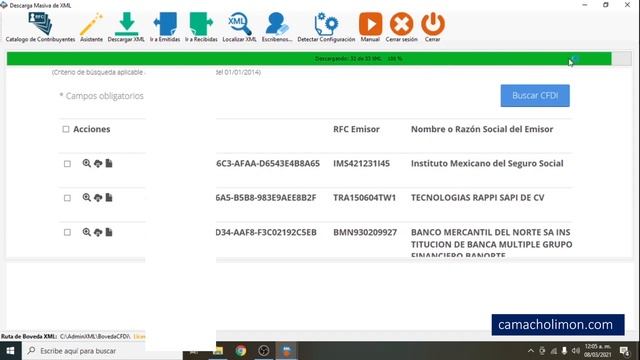The height and width of the screenshot is (360, 640).
Task: Select the folio ending 983E9AEE8B2F
Action: 266,198
